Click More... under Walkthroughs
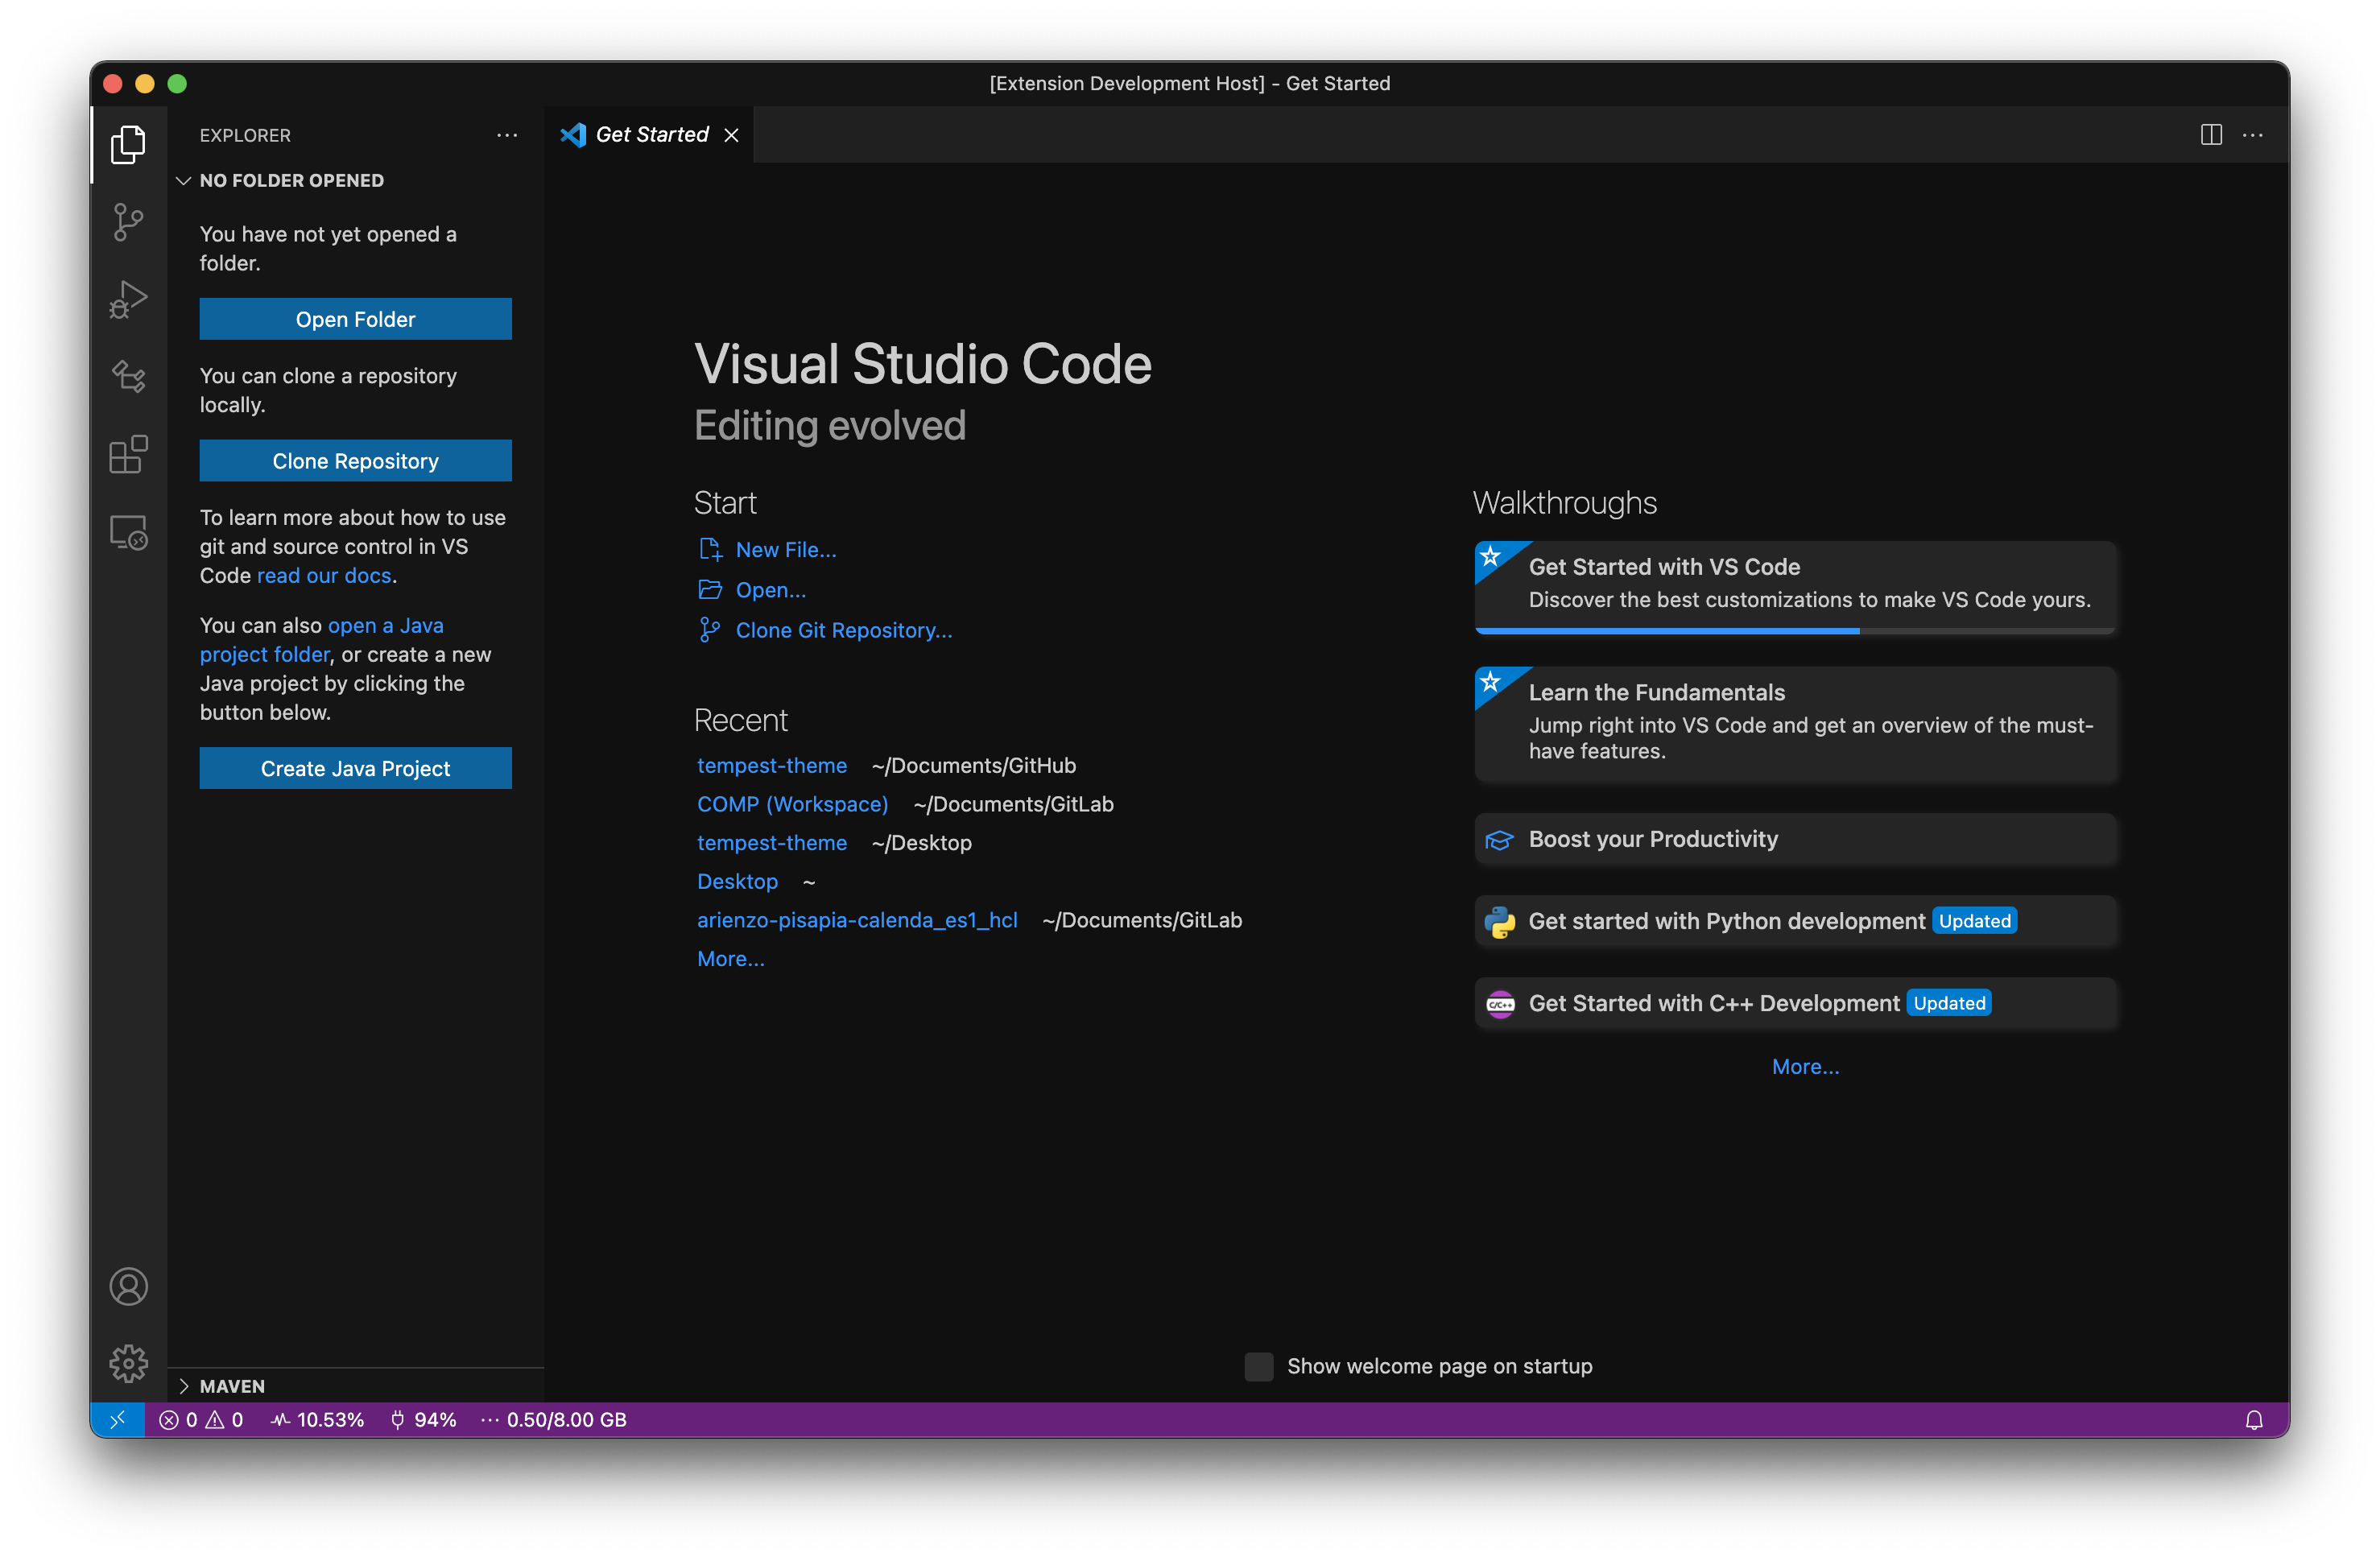The image size is (2380, 1557). point(1805,1066)
